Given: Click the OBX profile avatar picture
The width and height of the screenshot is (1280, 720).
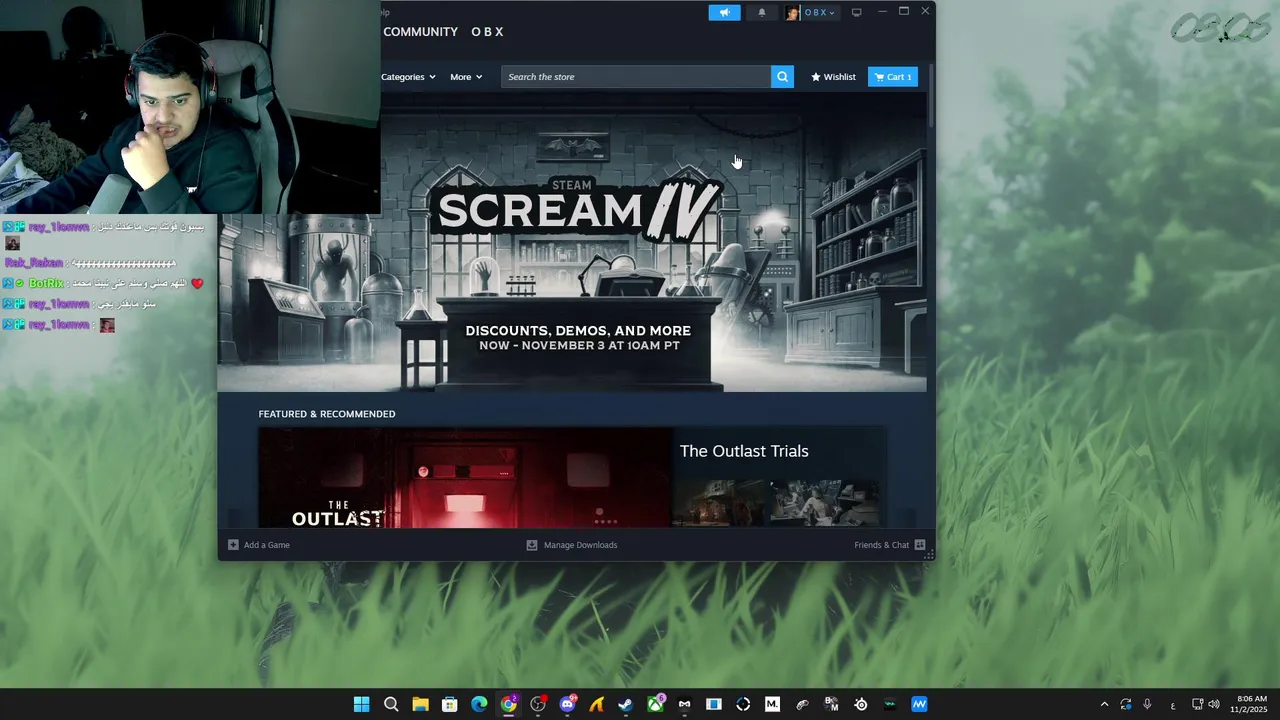Looking at the screenshot, I should (792, 13).
